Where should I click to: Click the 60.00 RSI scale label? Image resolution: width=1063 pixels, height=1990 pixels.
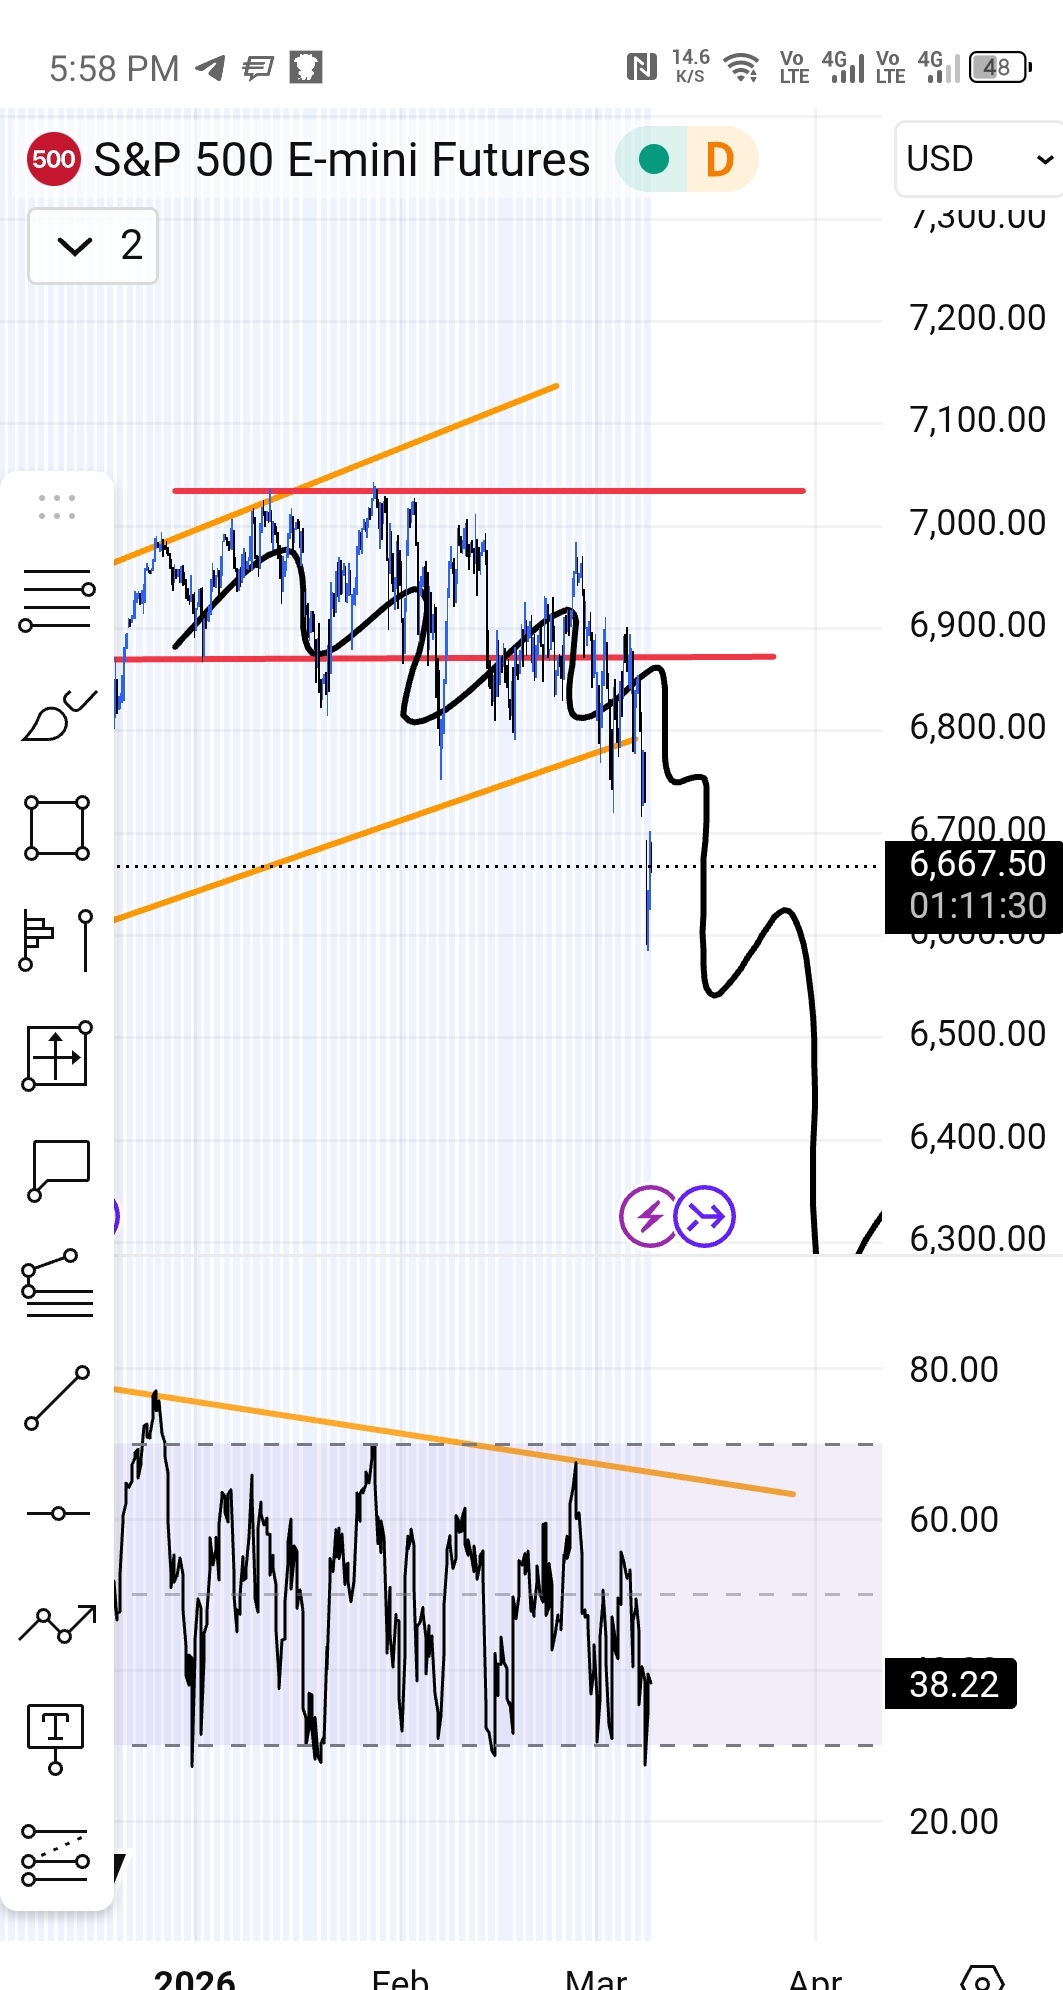pyautogui.click(x=953, y=1520)
